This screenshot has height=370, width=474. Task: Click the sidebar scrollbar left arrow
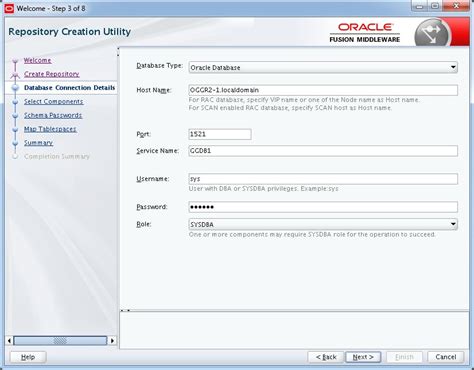pyautogui.click(x=9, y=341)
